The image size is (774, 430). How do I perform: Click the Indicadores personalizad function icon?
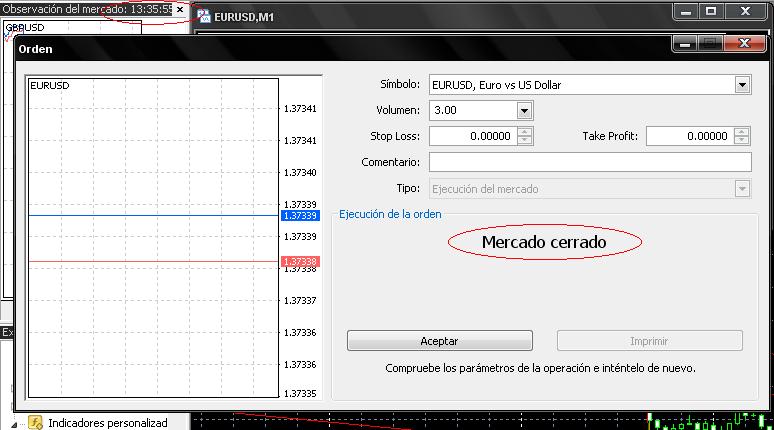(x=35, y=423)
